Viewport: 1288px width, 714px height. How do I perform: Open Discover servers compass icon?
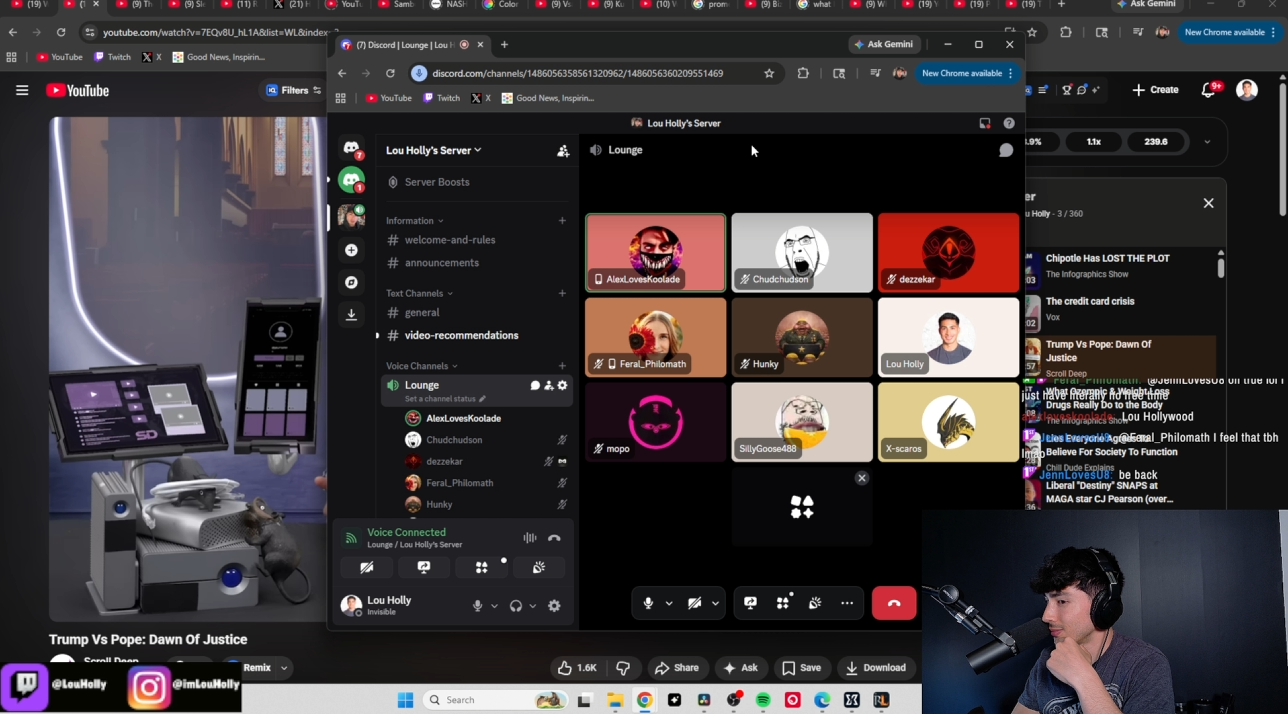(351, 283)
